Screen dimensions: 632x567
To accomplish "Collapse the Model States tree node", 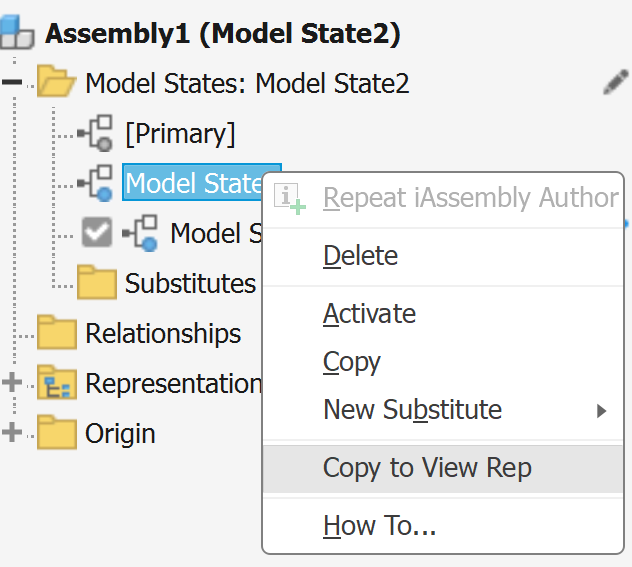I will pyautogui.click(x=12, y=83).
